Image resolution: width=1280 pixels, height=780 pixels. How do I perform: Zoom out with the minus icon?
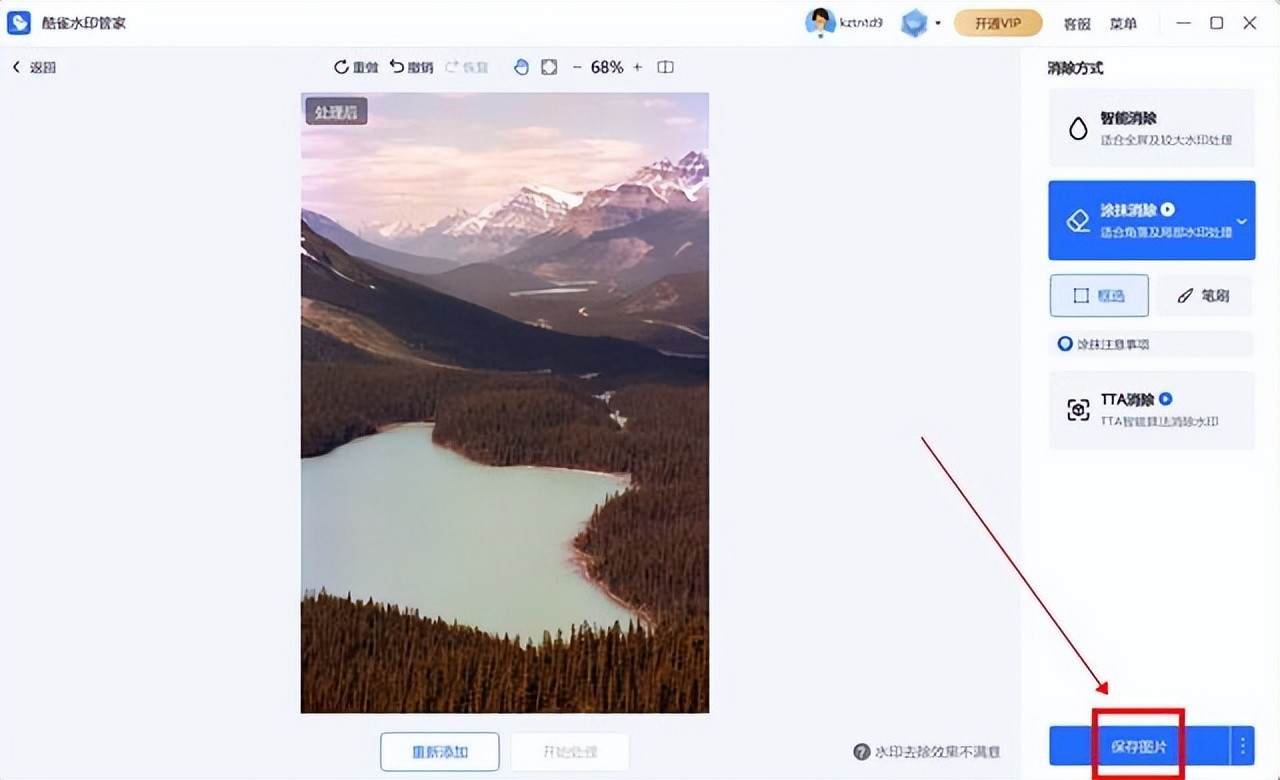coord(577,67)
